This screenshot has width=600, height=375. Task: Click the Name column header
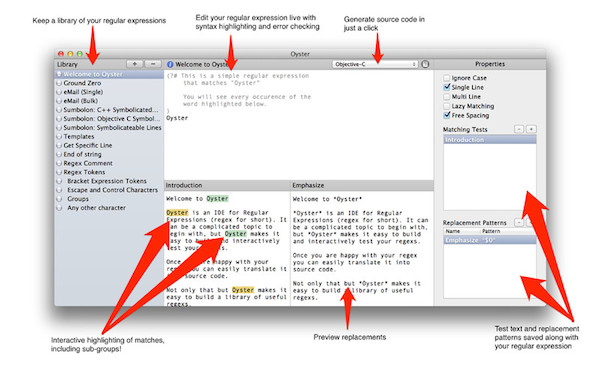tap(461, 231)
